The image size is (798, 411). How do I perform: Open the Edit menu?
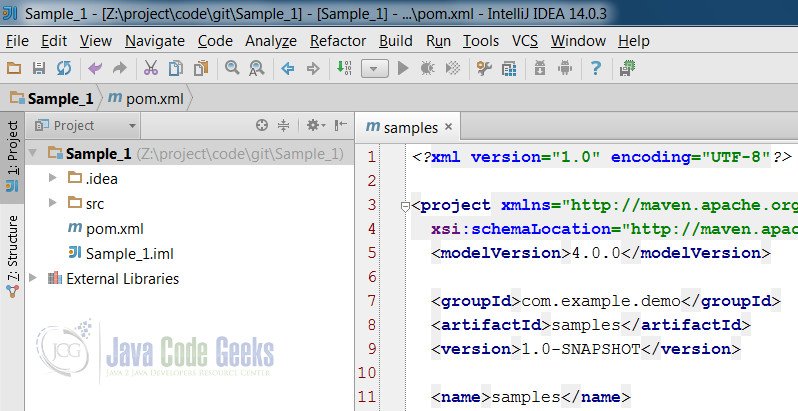click(54, 41)
